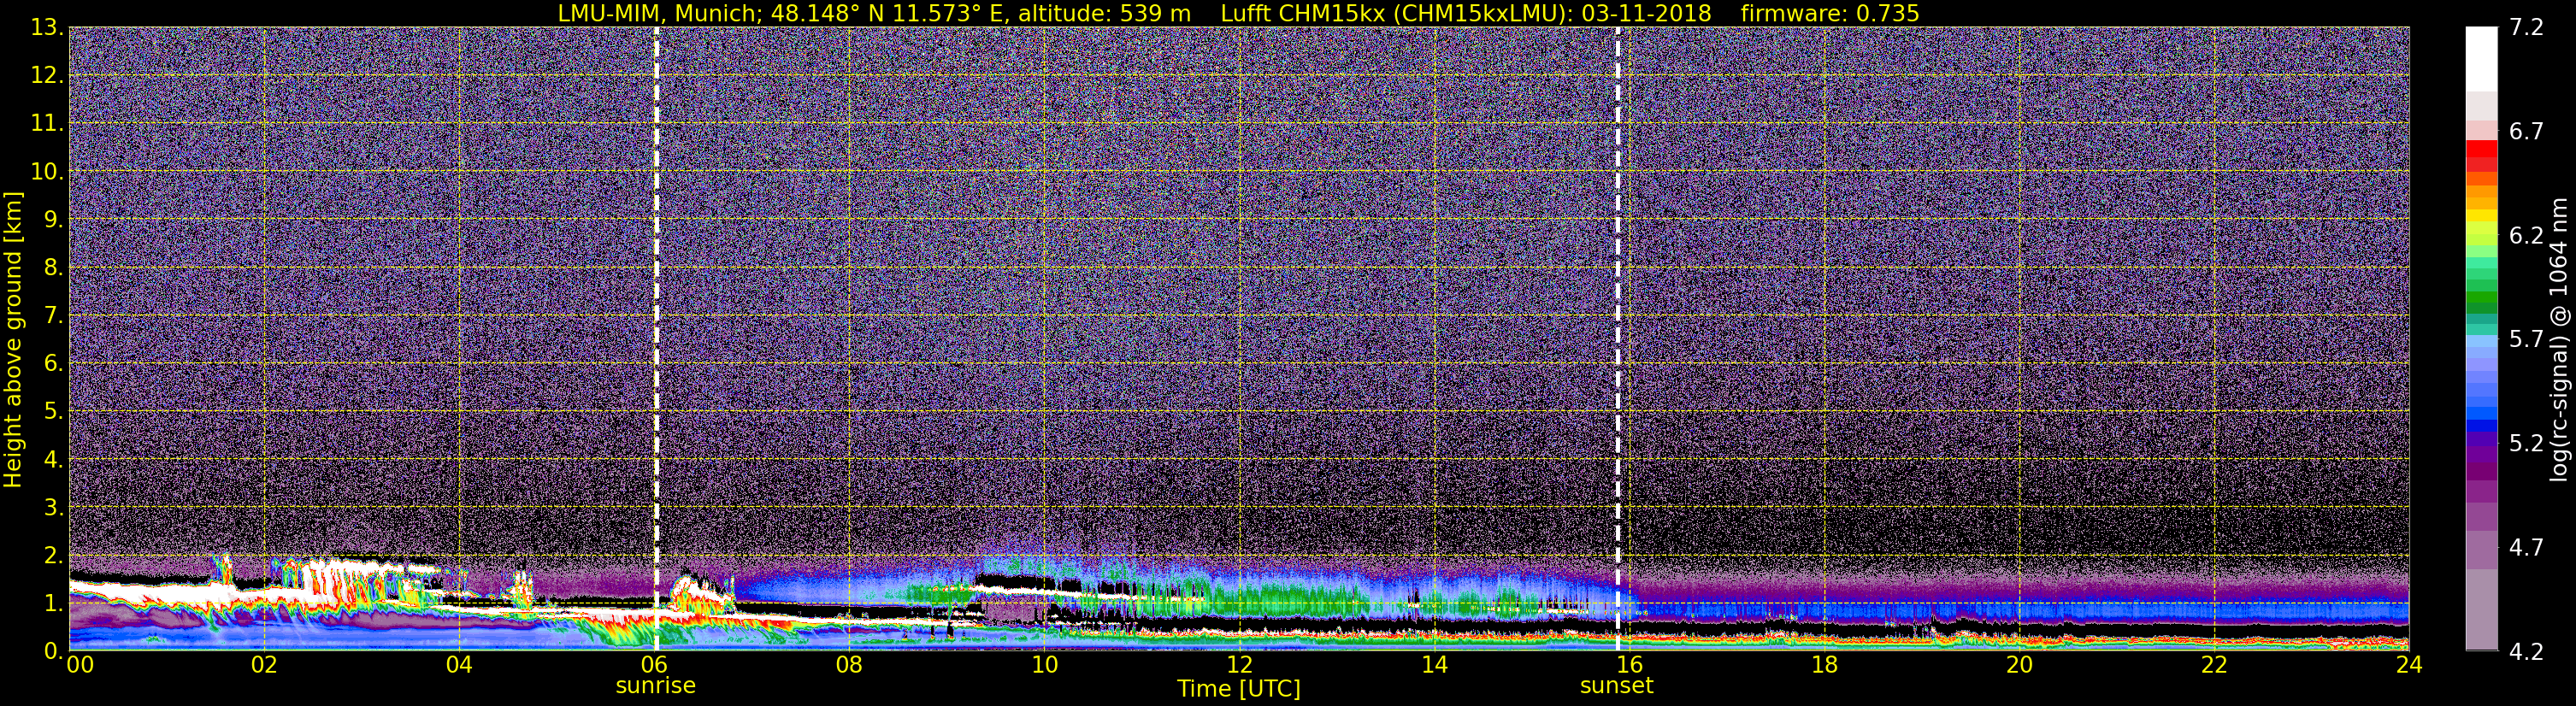Click the time axis tick label 04
The image size is (2576, 706).
459,665
